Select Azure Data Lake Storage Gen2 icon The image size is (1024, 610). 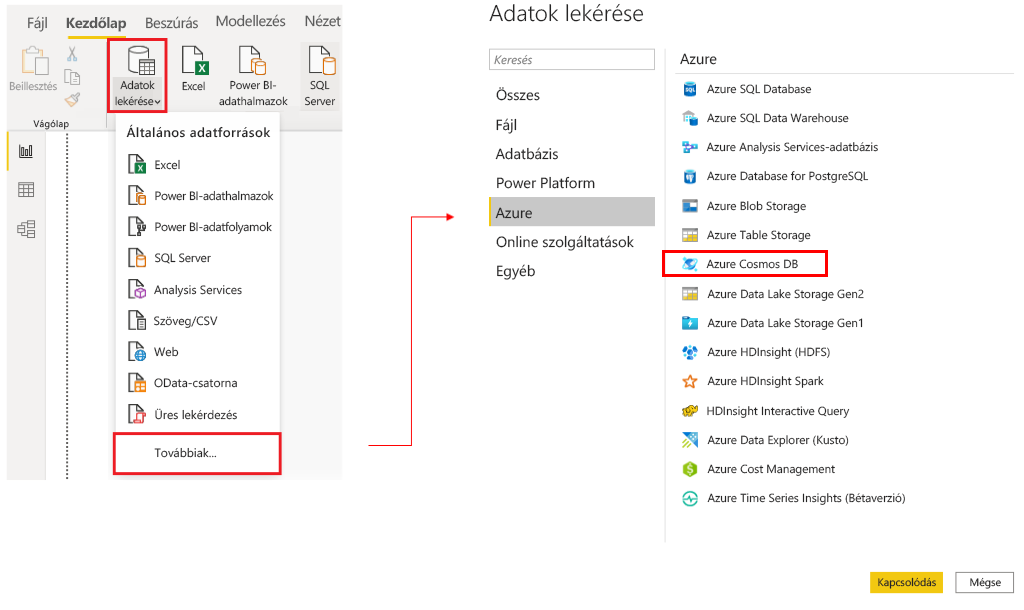point(690,294)
